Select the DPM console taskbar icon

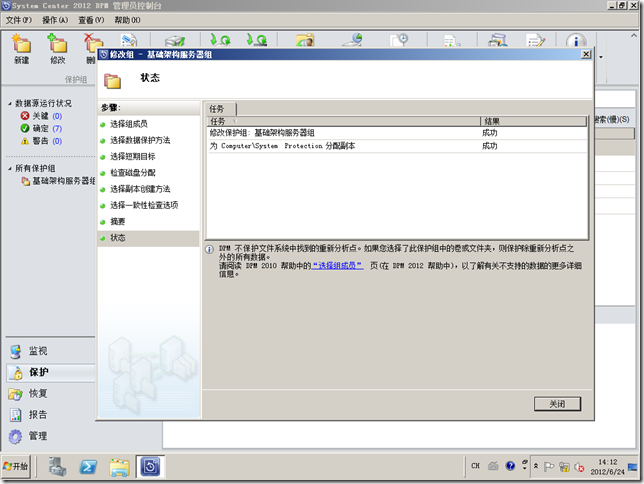click(x=150, y=467)
